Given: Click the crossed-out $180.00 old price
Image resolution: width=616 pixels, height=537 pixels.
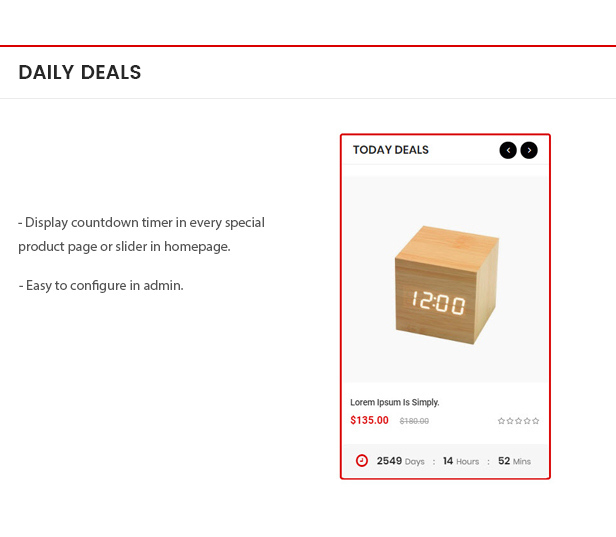Looking at the screenshot, I should point(414,421).
